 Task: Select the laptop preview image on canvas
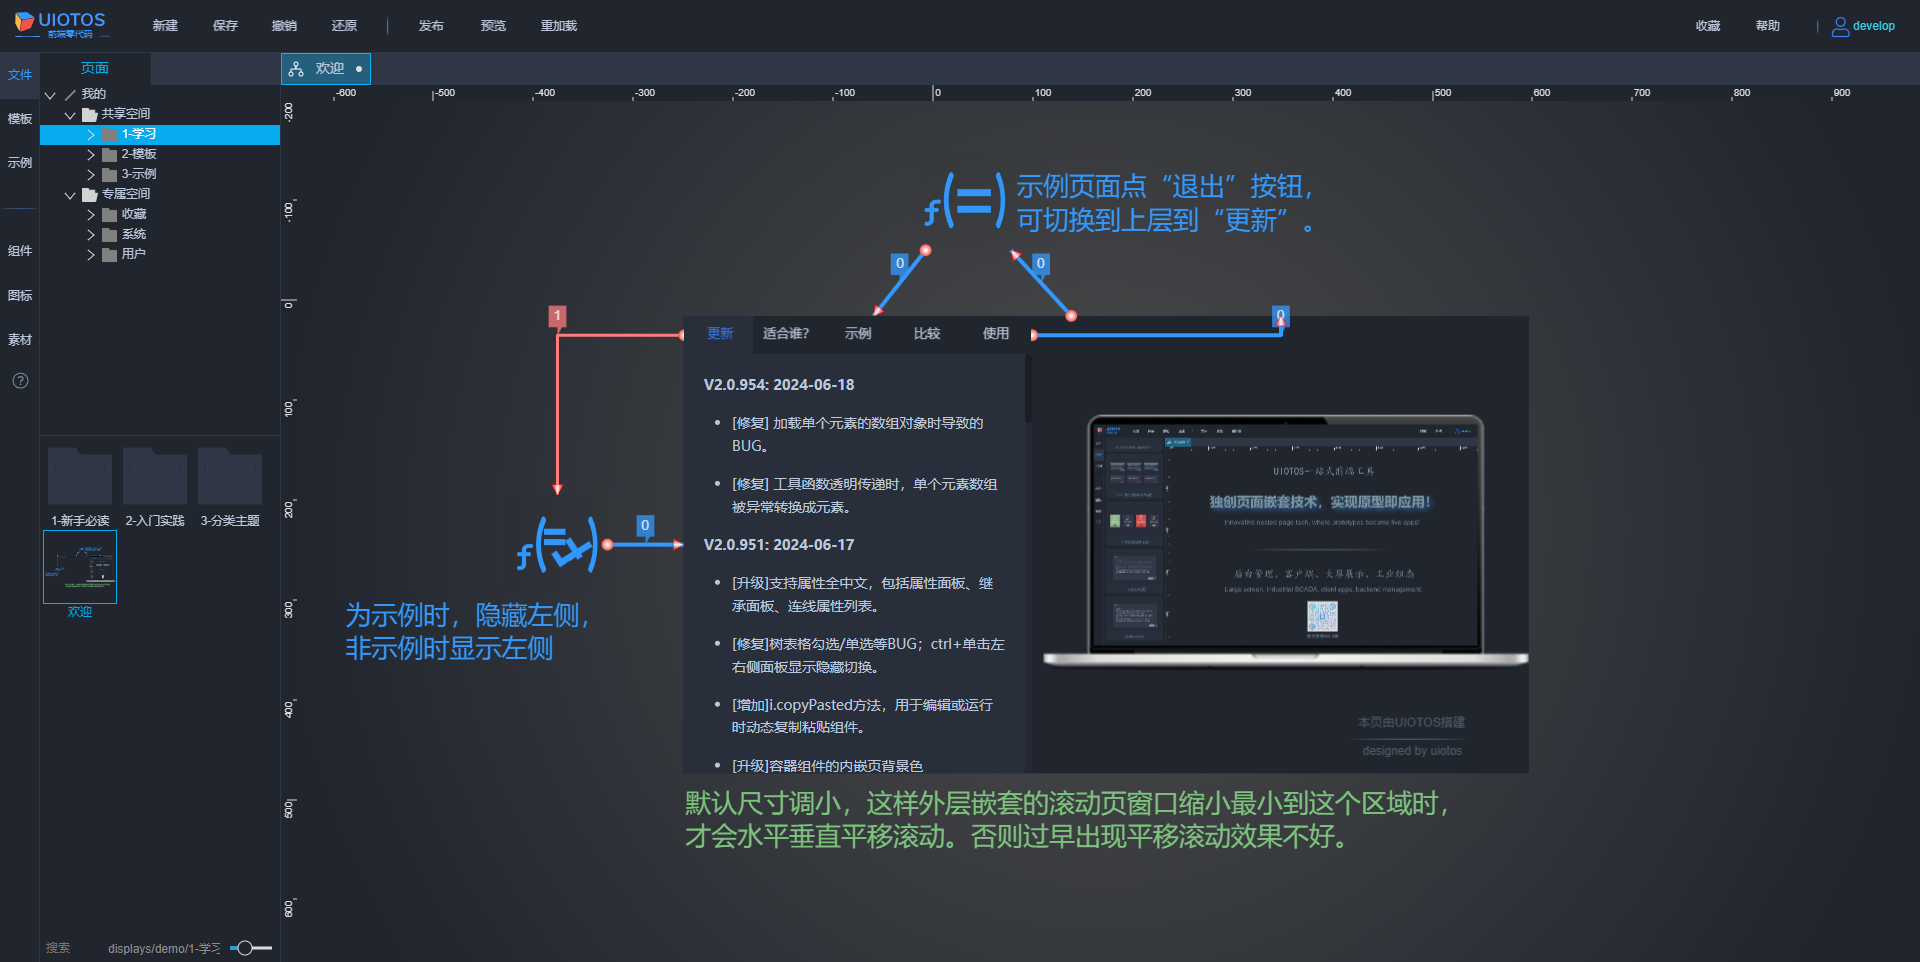point(1286,540)
